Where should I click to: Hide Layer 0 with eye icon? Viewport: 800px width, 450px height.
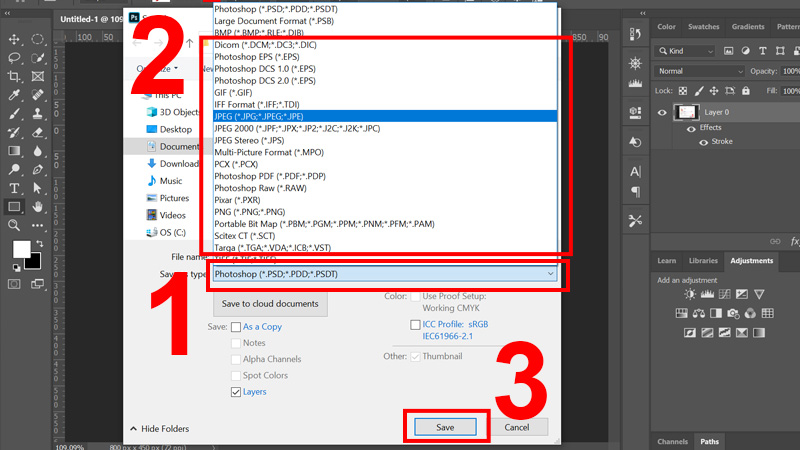662,112
